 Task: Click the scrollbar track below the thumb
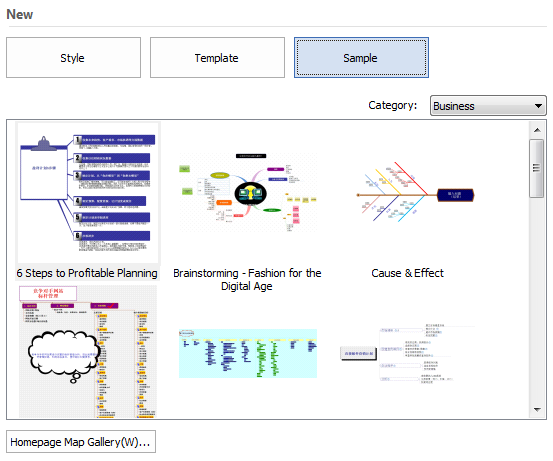click(537, 300)
